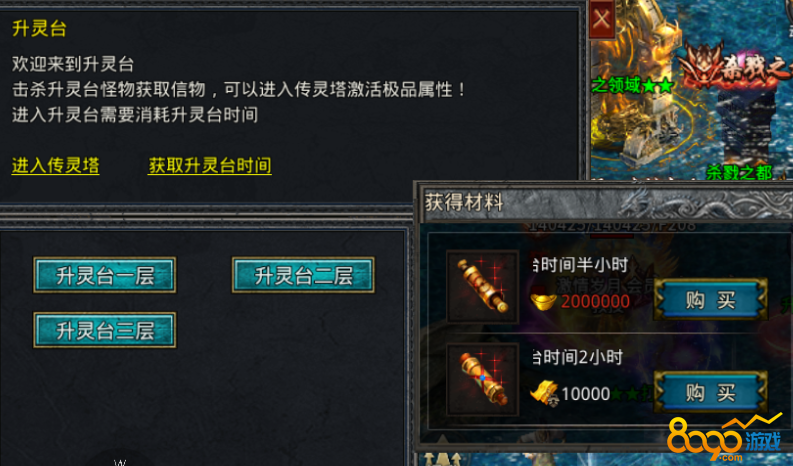
Task: Follow the 获取升灵台时间 link
Action: 209,166
